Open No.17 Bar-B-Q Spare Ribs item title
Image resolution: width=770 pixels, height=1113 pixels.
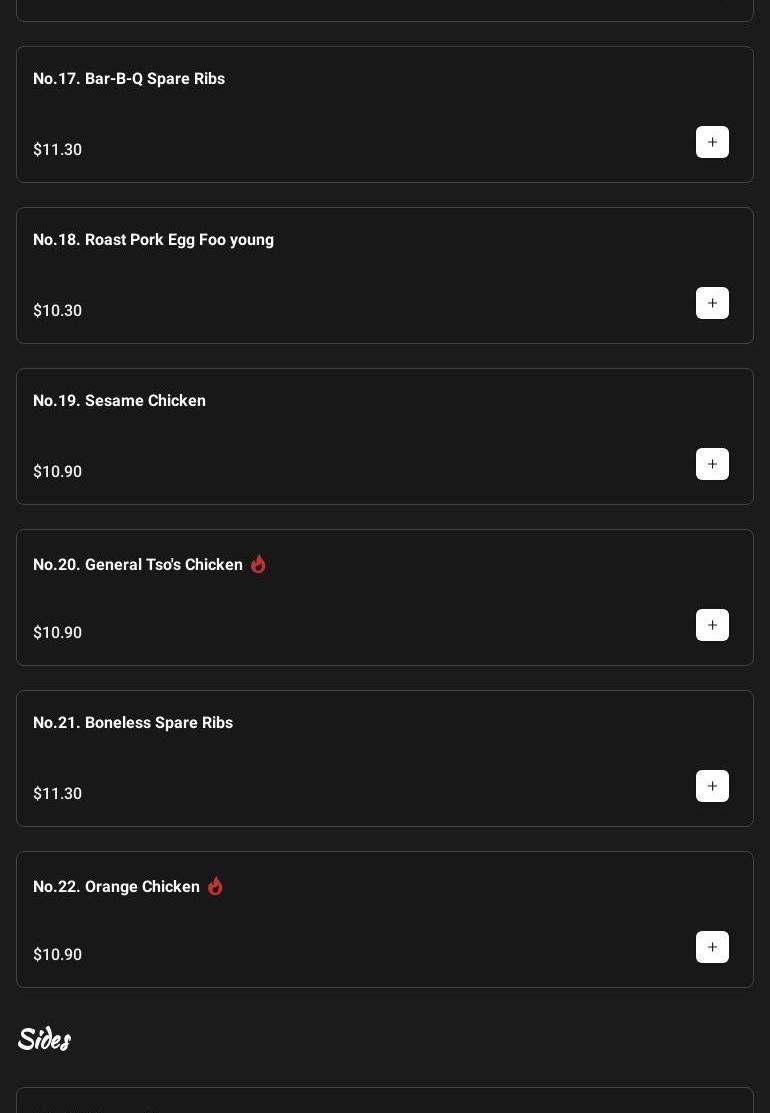pyautogui.click(x=129, y=78)
